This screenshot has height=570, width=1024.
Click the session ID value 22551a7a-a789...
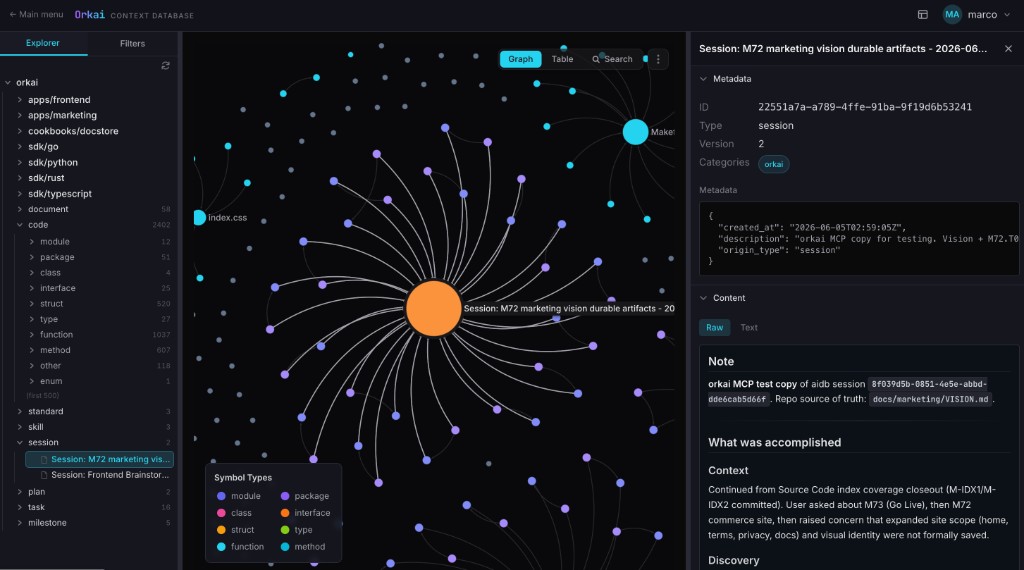[865, 107]
